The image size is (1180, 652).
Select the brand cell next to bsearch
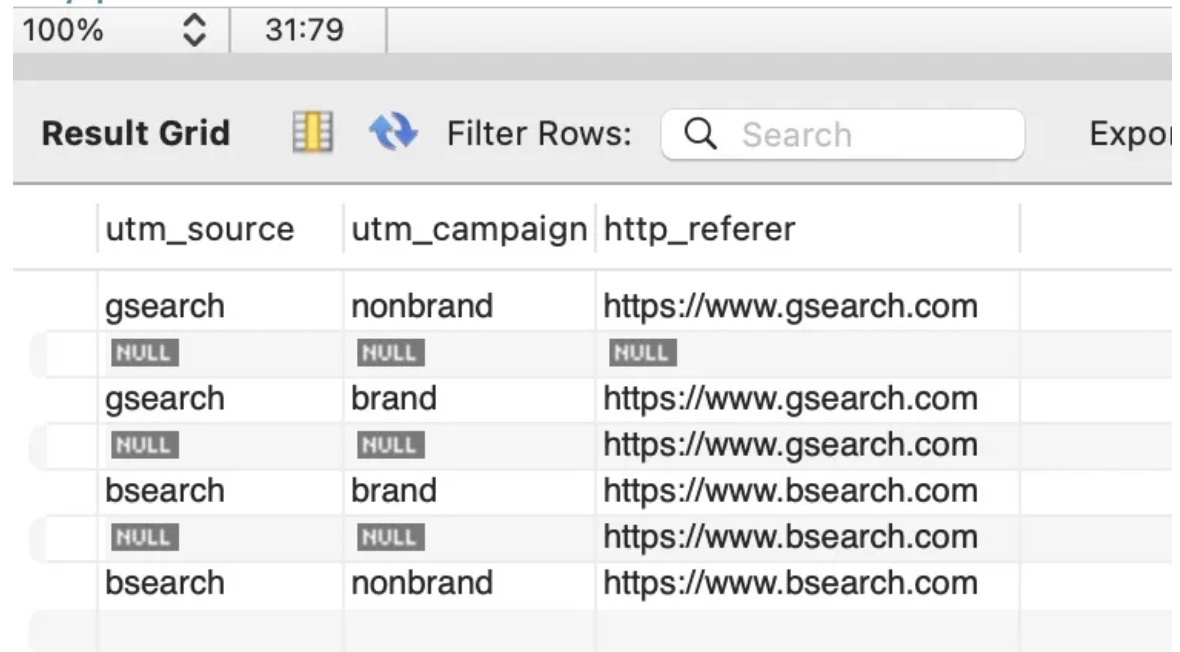coord(393,491)
